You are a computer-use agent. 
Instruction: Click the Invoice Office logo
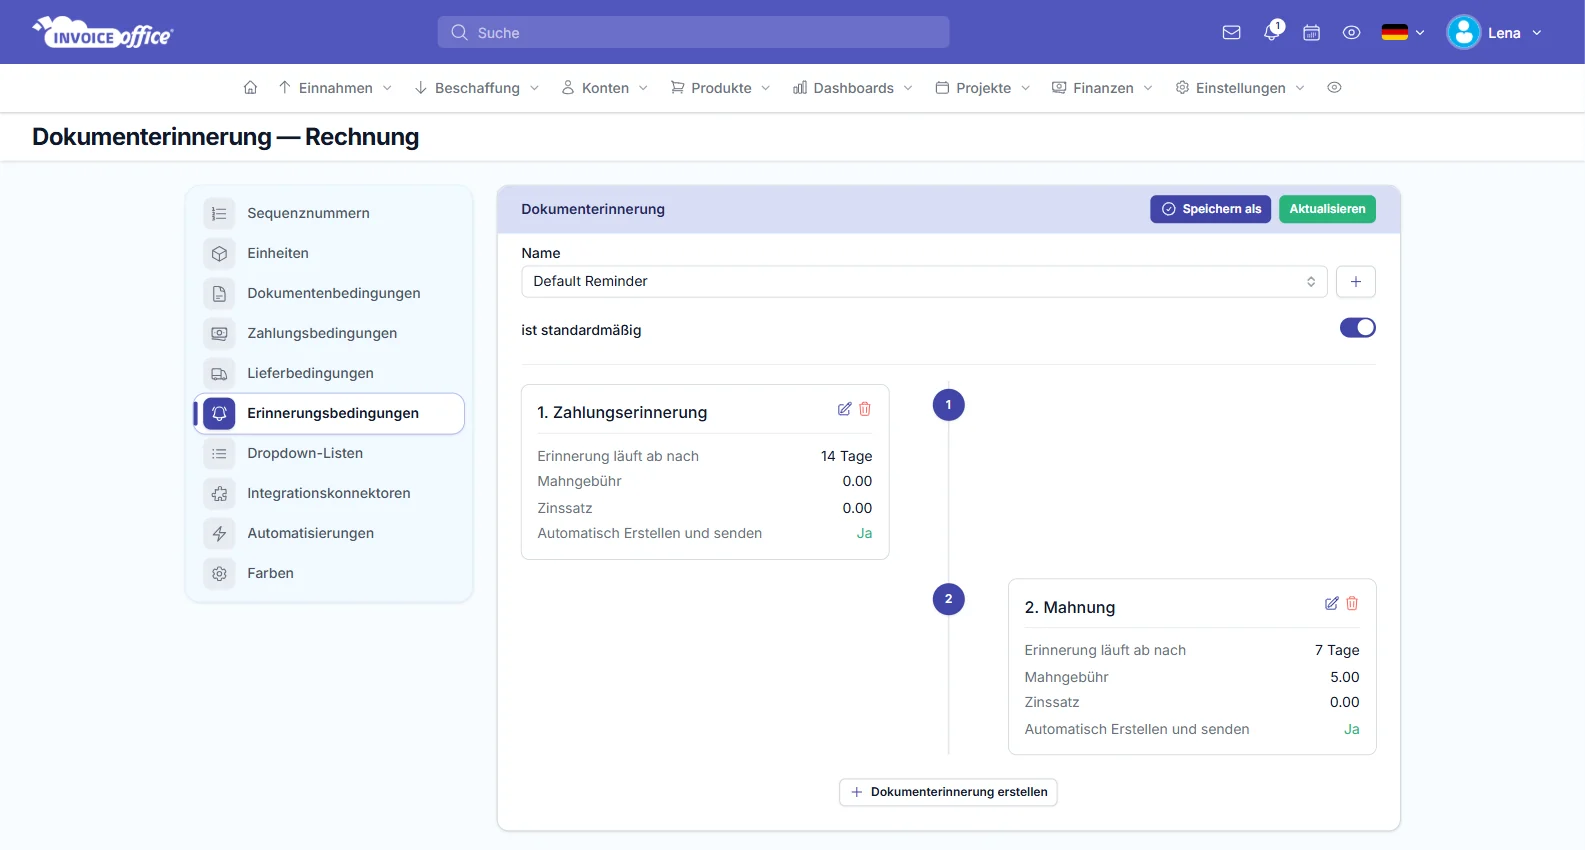103,32
